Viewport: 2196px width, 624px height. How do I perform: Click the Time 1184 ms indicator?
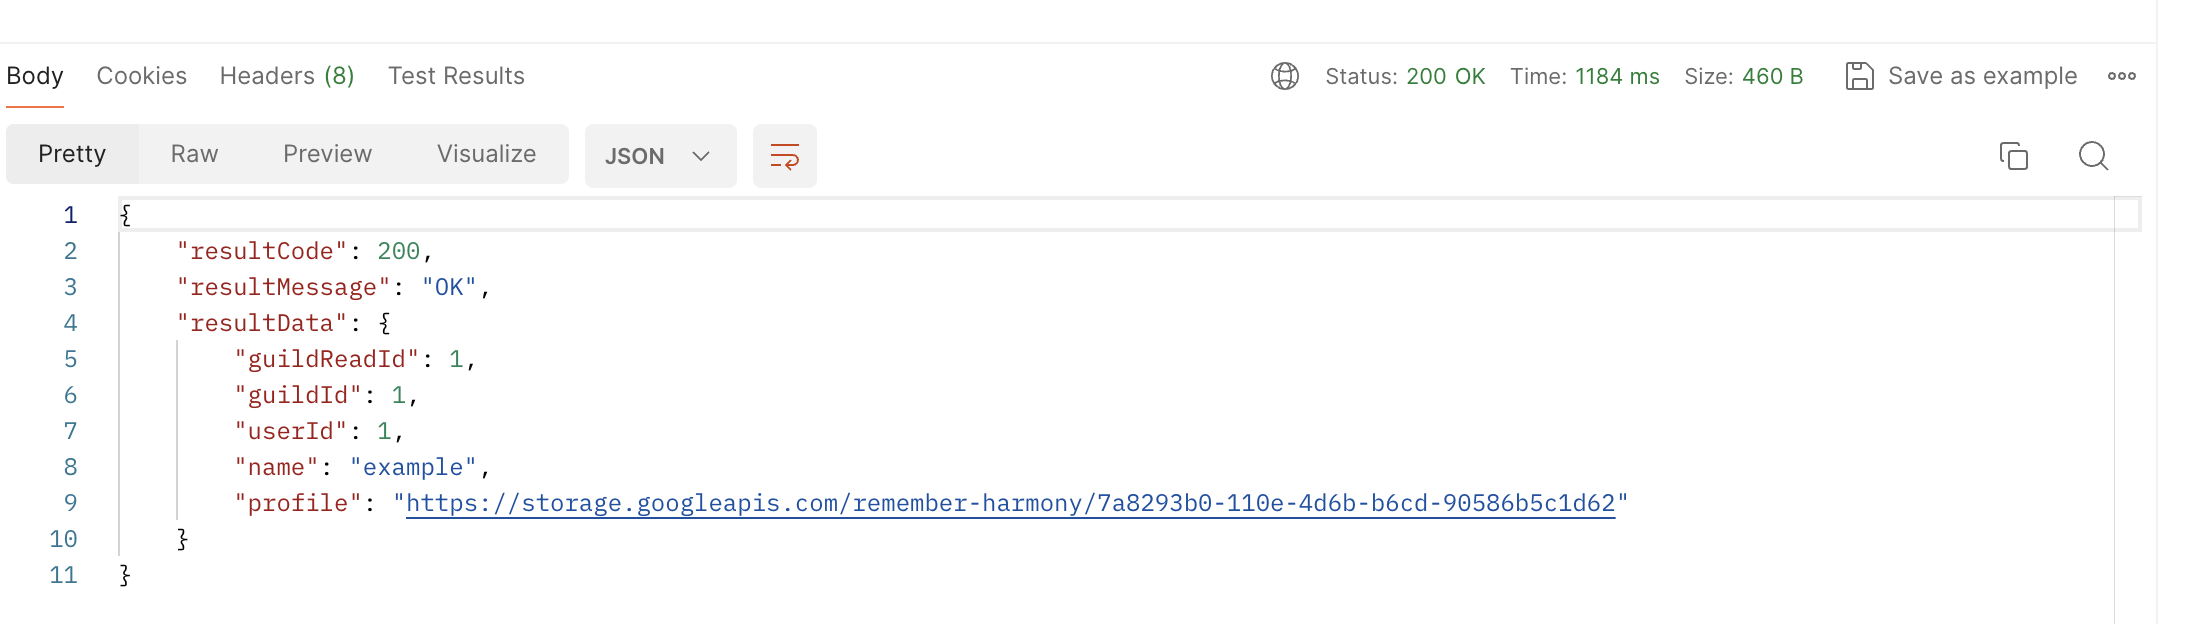click(1584, 76)
